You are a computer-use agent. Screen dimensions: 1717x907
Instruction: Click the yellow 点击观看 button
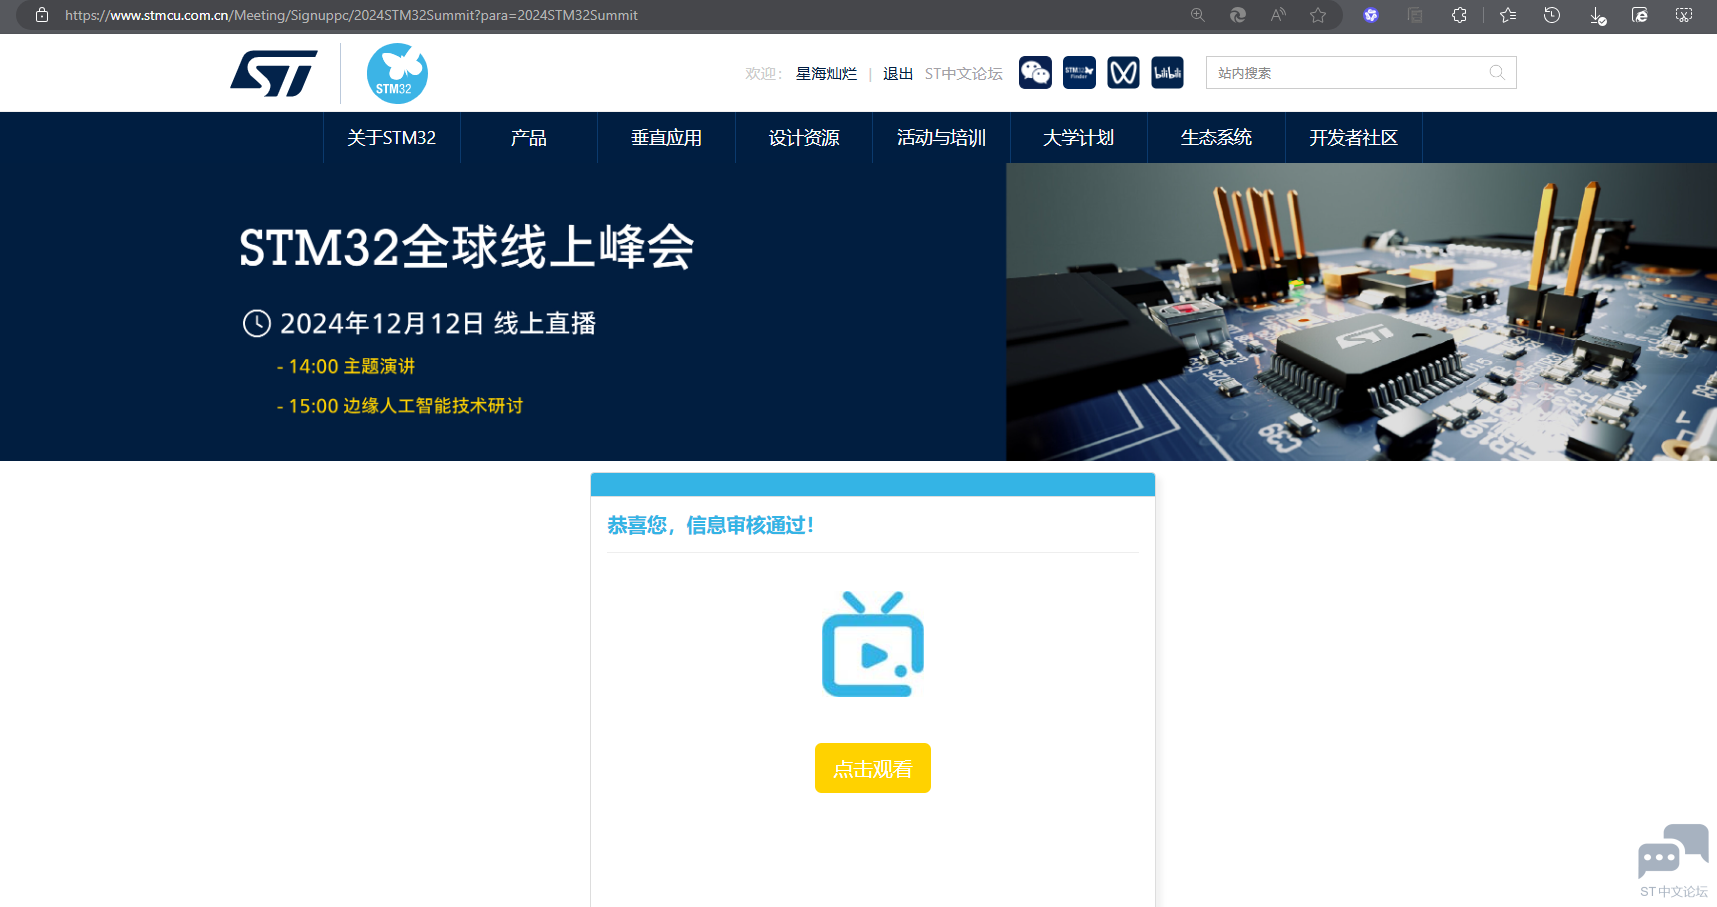point(873,768)
